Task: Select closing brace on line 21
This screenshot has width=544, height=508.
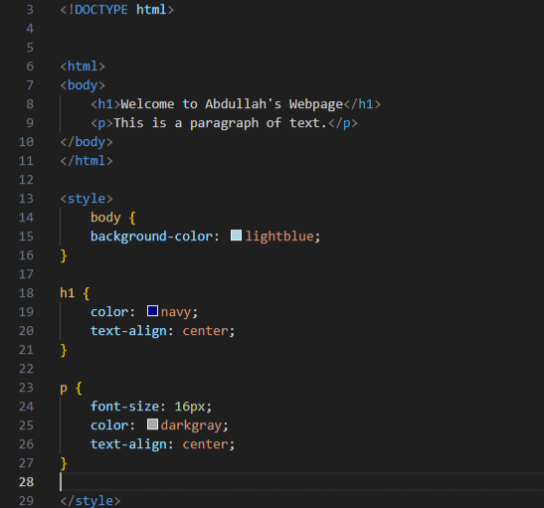Action: tap(63, 350)
